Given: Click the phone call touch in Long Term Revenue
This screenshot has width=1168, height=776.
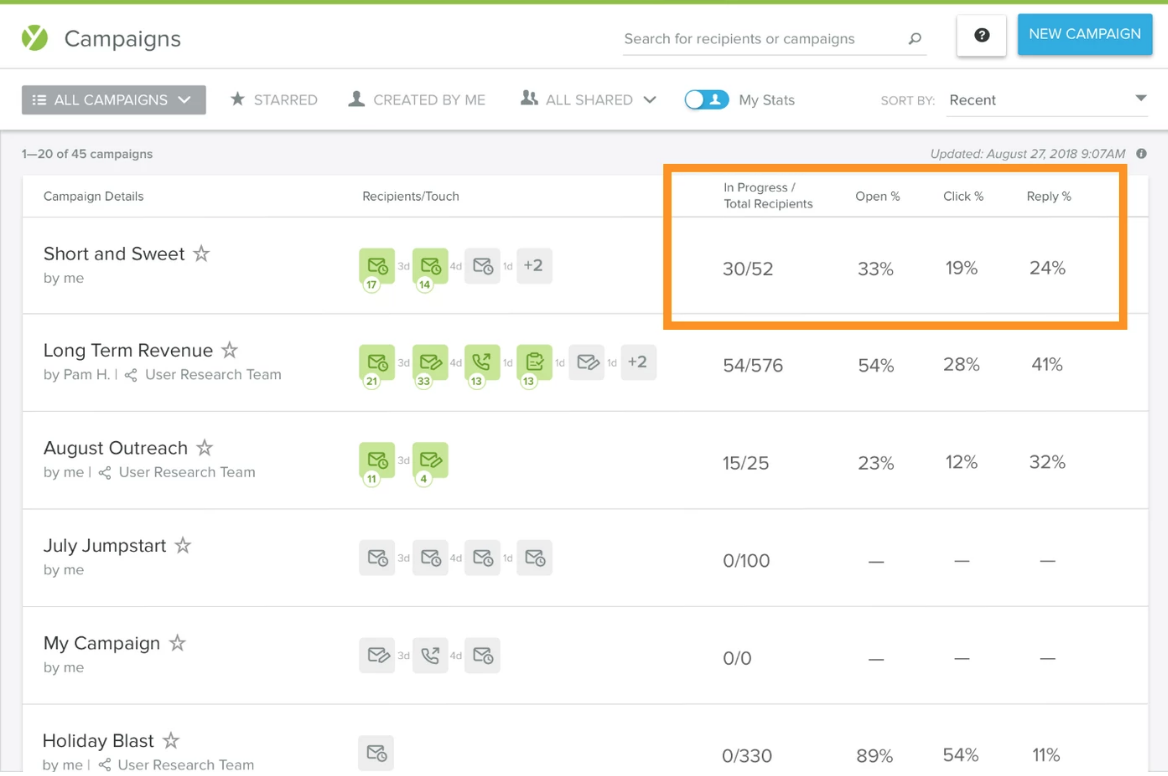Looking at the screenshot, I should (481, 362).
